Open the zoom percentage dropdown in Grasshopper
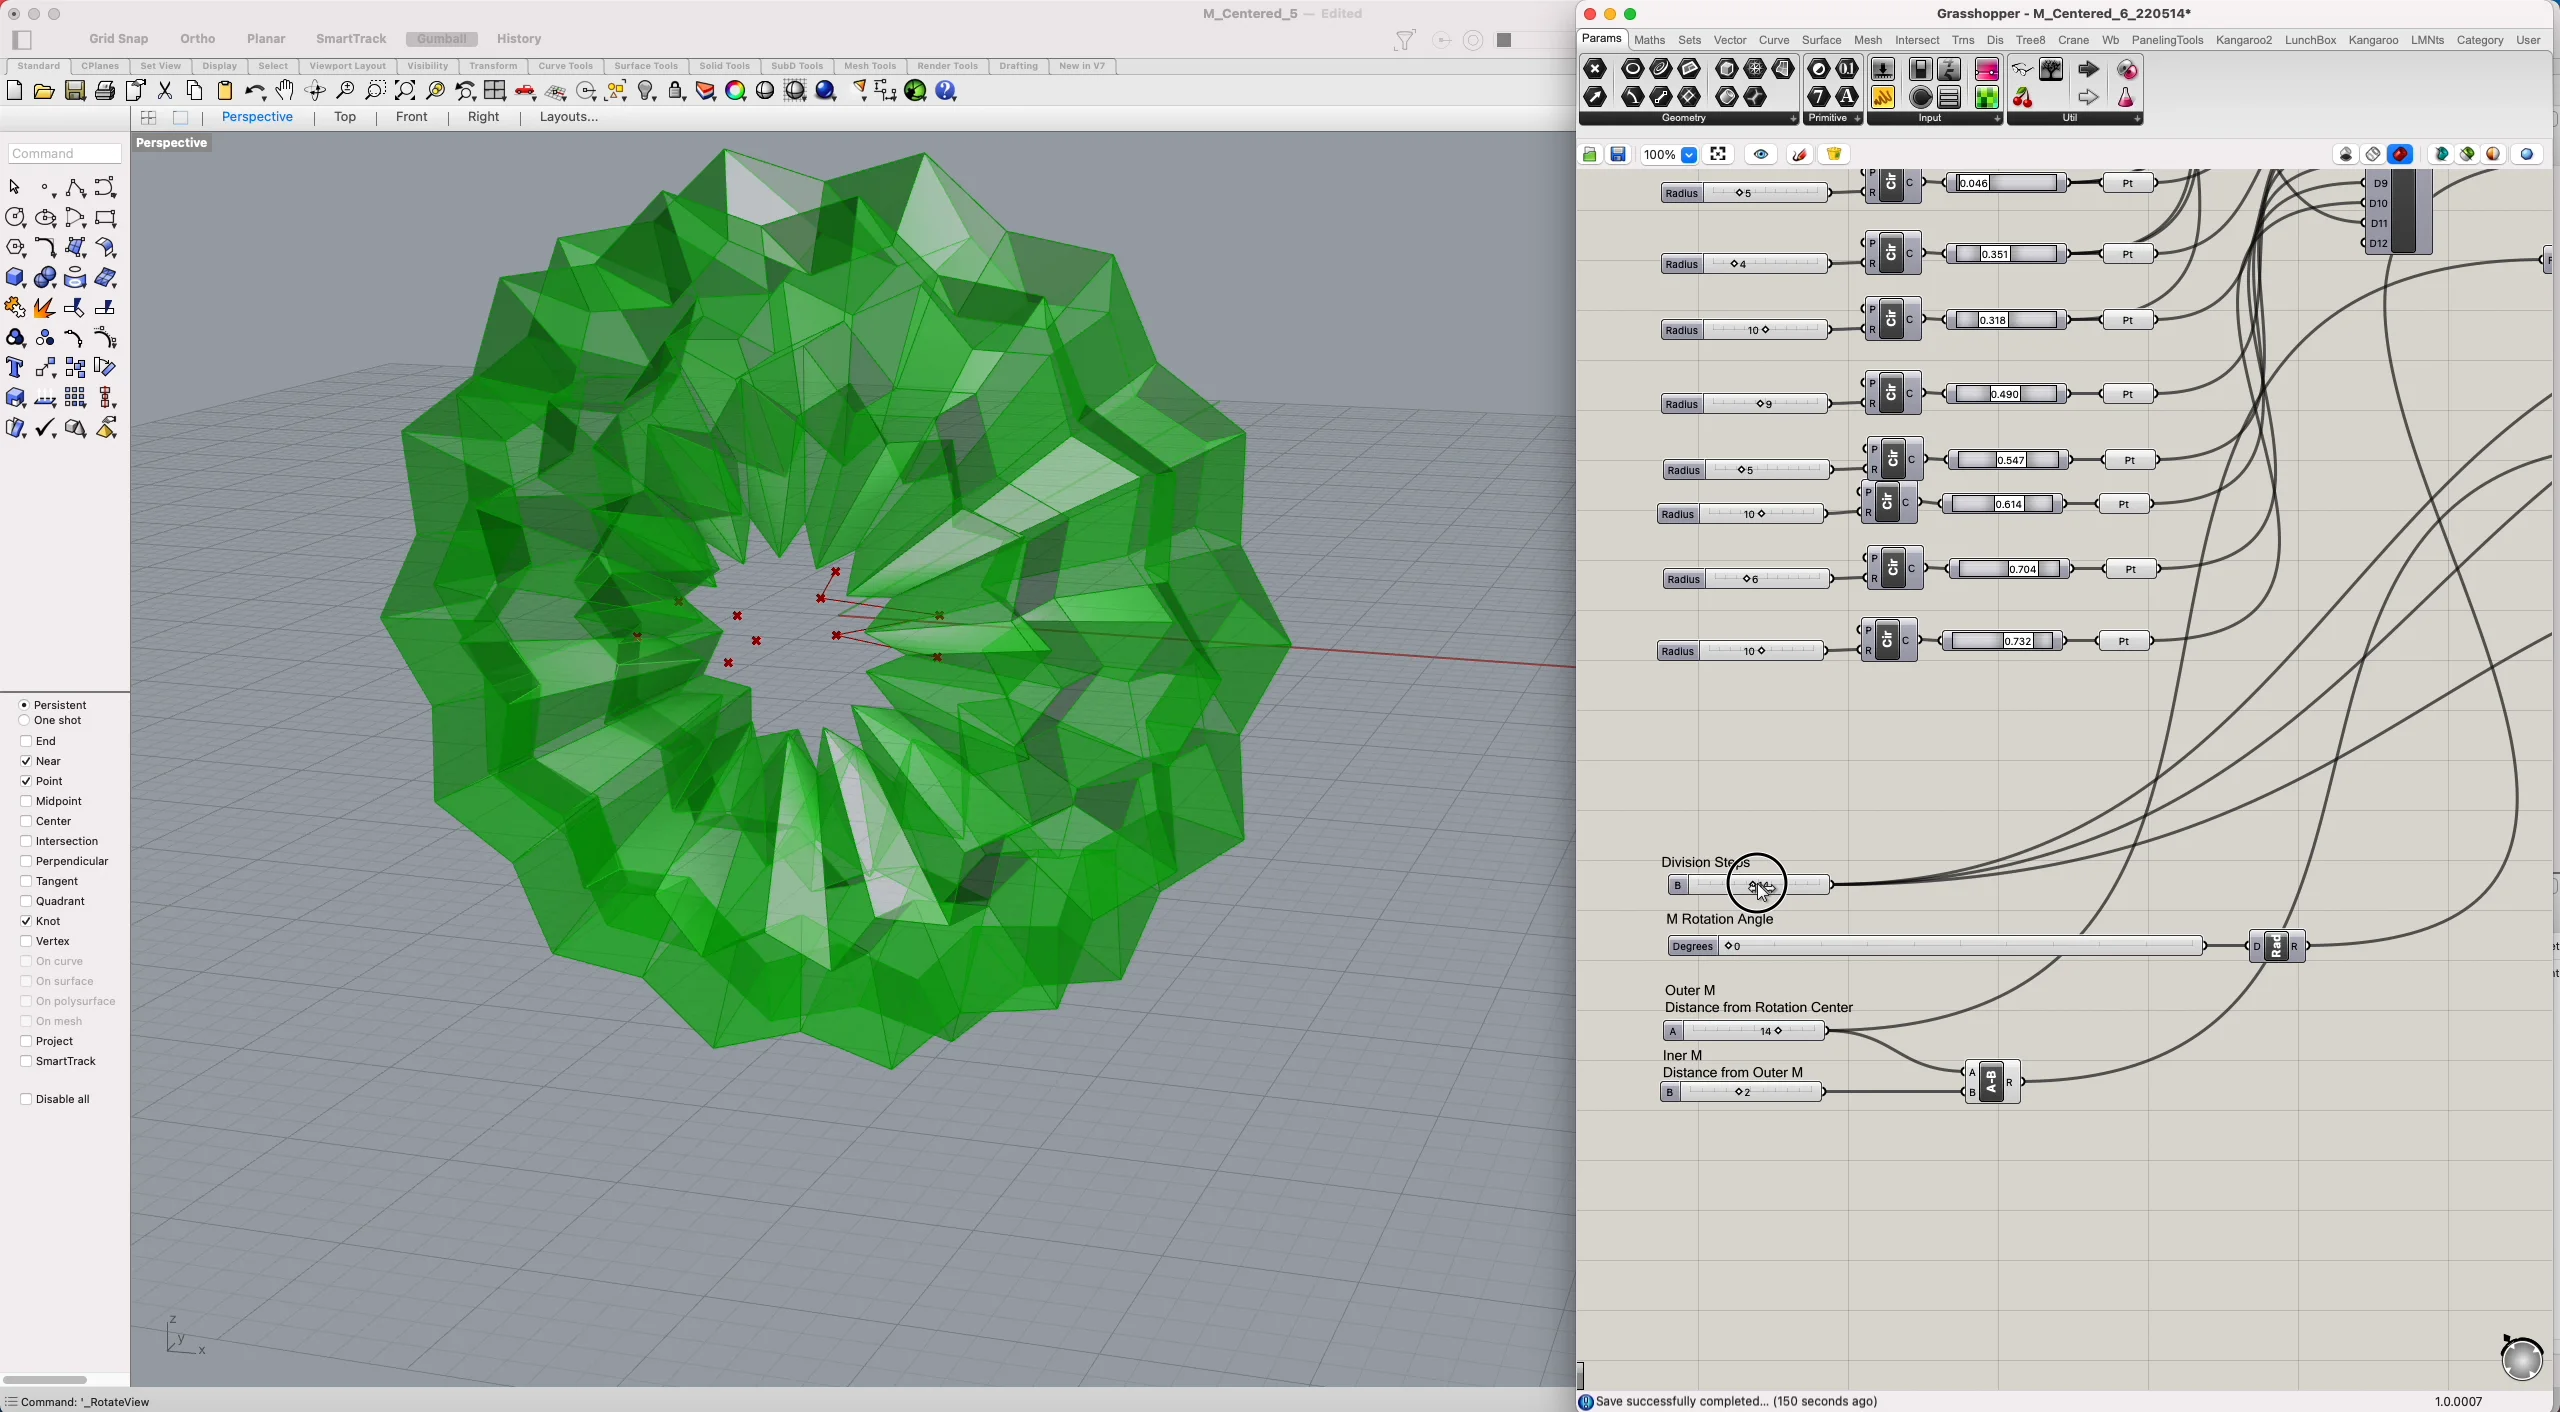This screenshot has width=2560, height=1412. click(x=1691, y=154)
